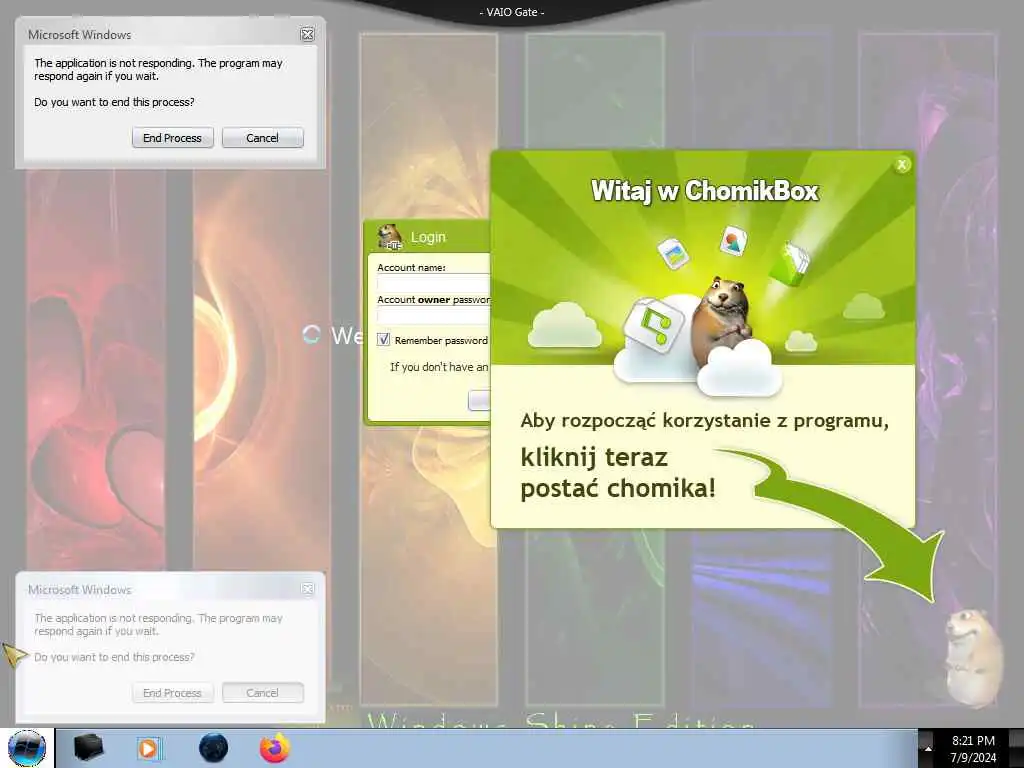1024x768 pixels.
Task: Click the hamster icon in the Login title
Action: [391, 237]
